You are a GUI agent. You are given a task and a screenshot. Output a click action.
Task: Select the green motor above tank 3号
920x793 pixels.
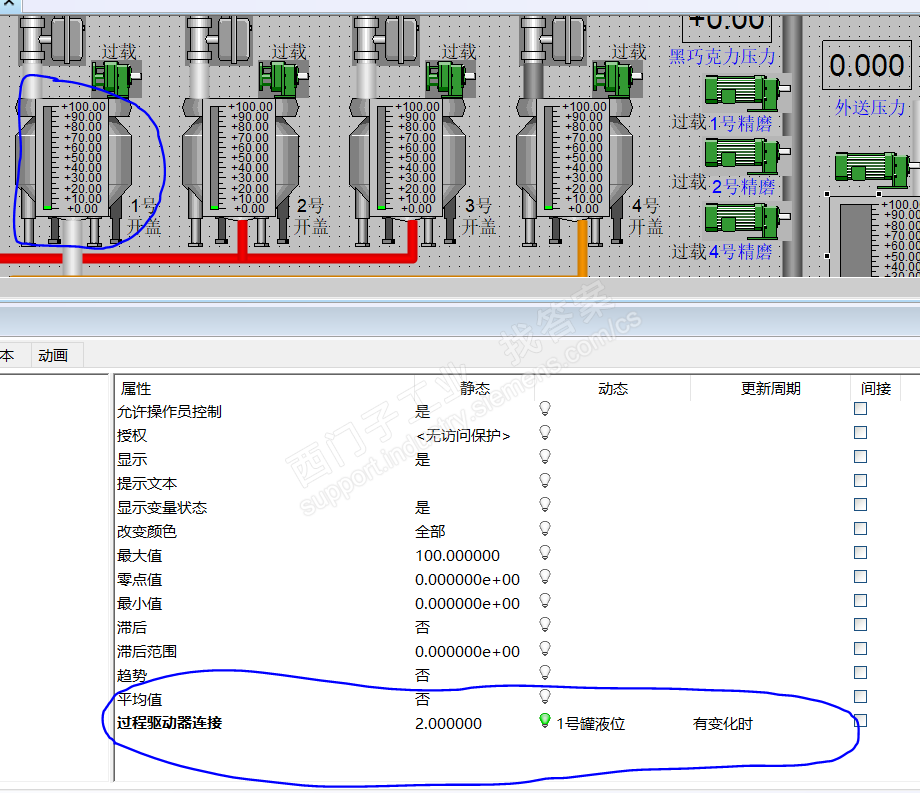451,79
